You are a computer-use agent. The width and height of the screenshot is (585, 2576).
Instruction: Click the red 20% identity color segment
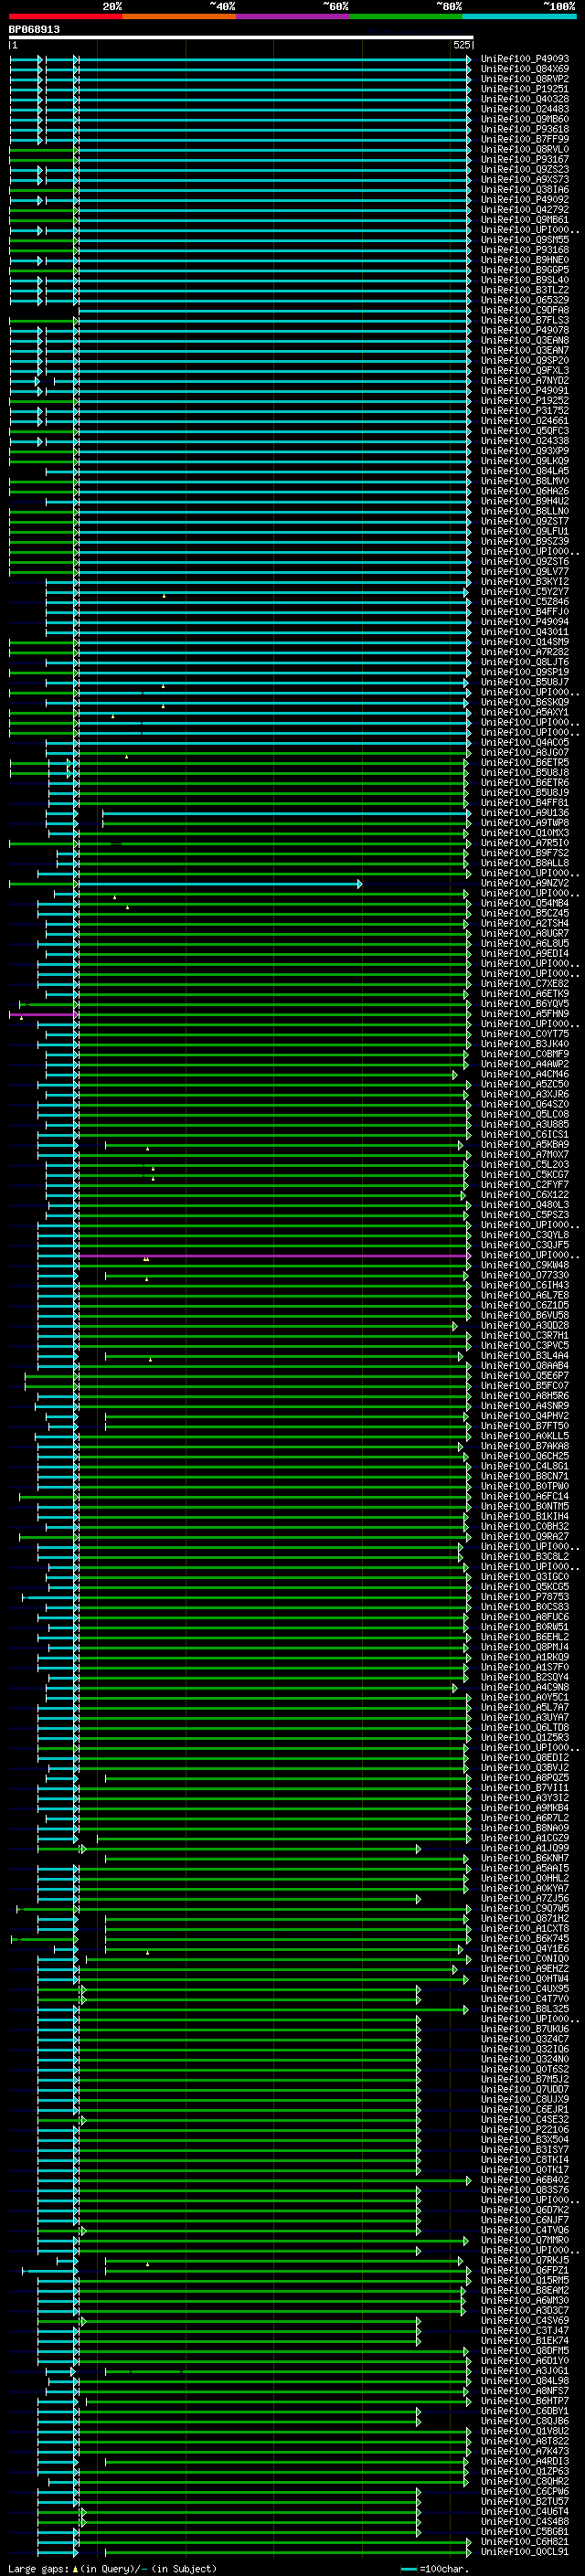[65, 16]
